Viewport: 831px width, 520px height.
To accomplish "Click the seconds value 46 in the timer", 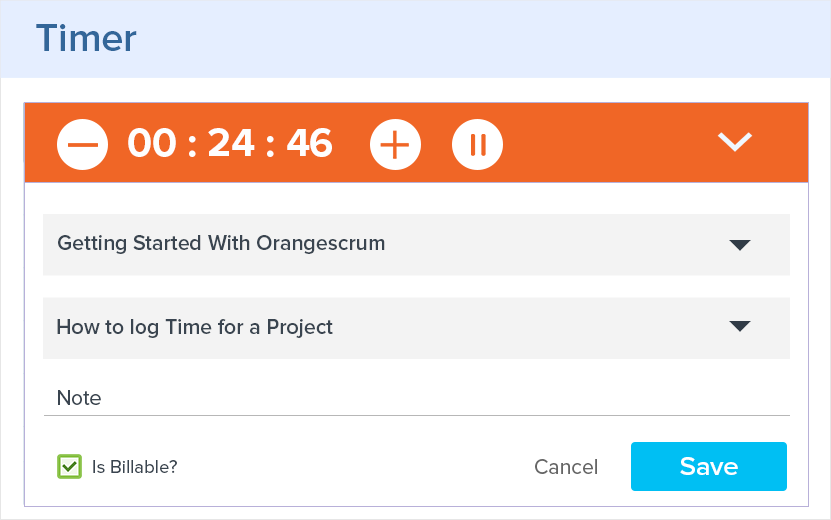I will (309, 144).
